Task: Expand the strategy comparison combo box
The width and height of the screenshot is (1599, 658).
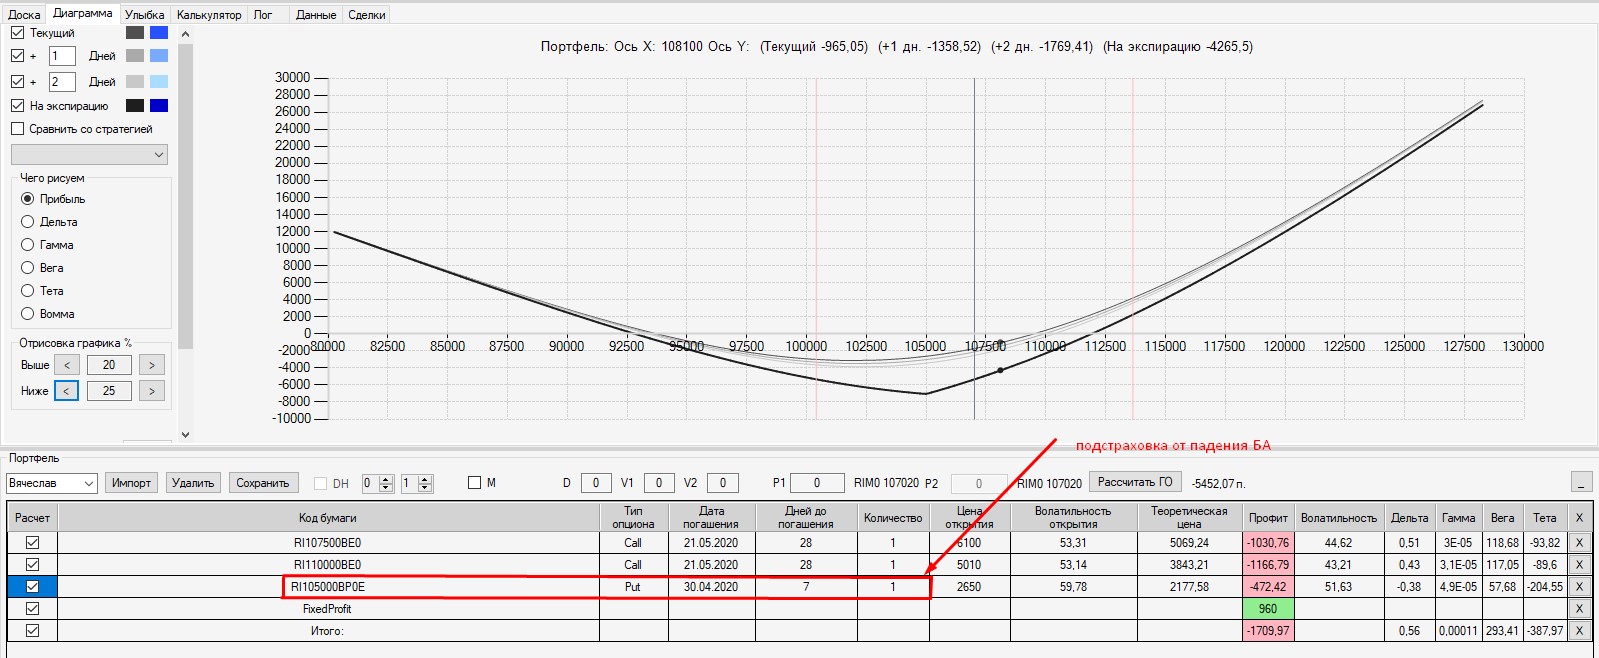Action: tap(89, 155)
